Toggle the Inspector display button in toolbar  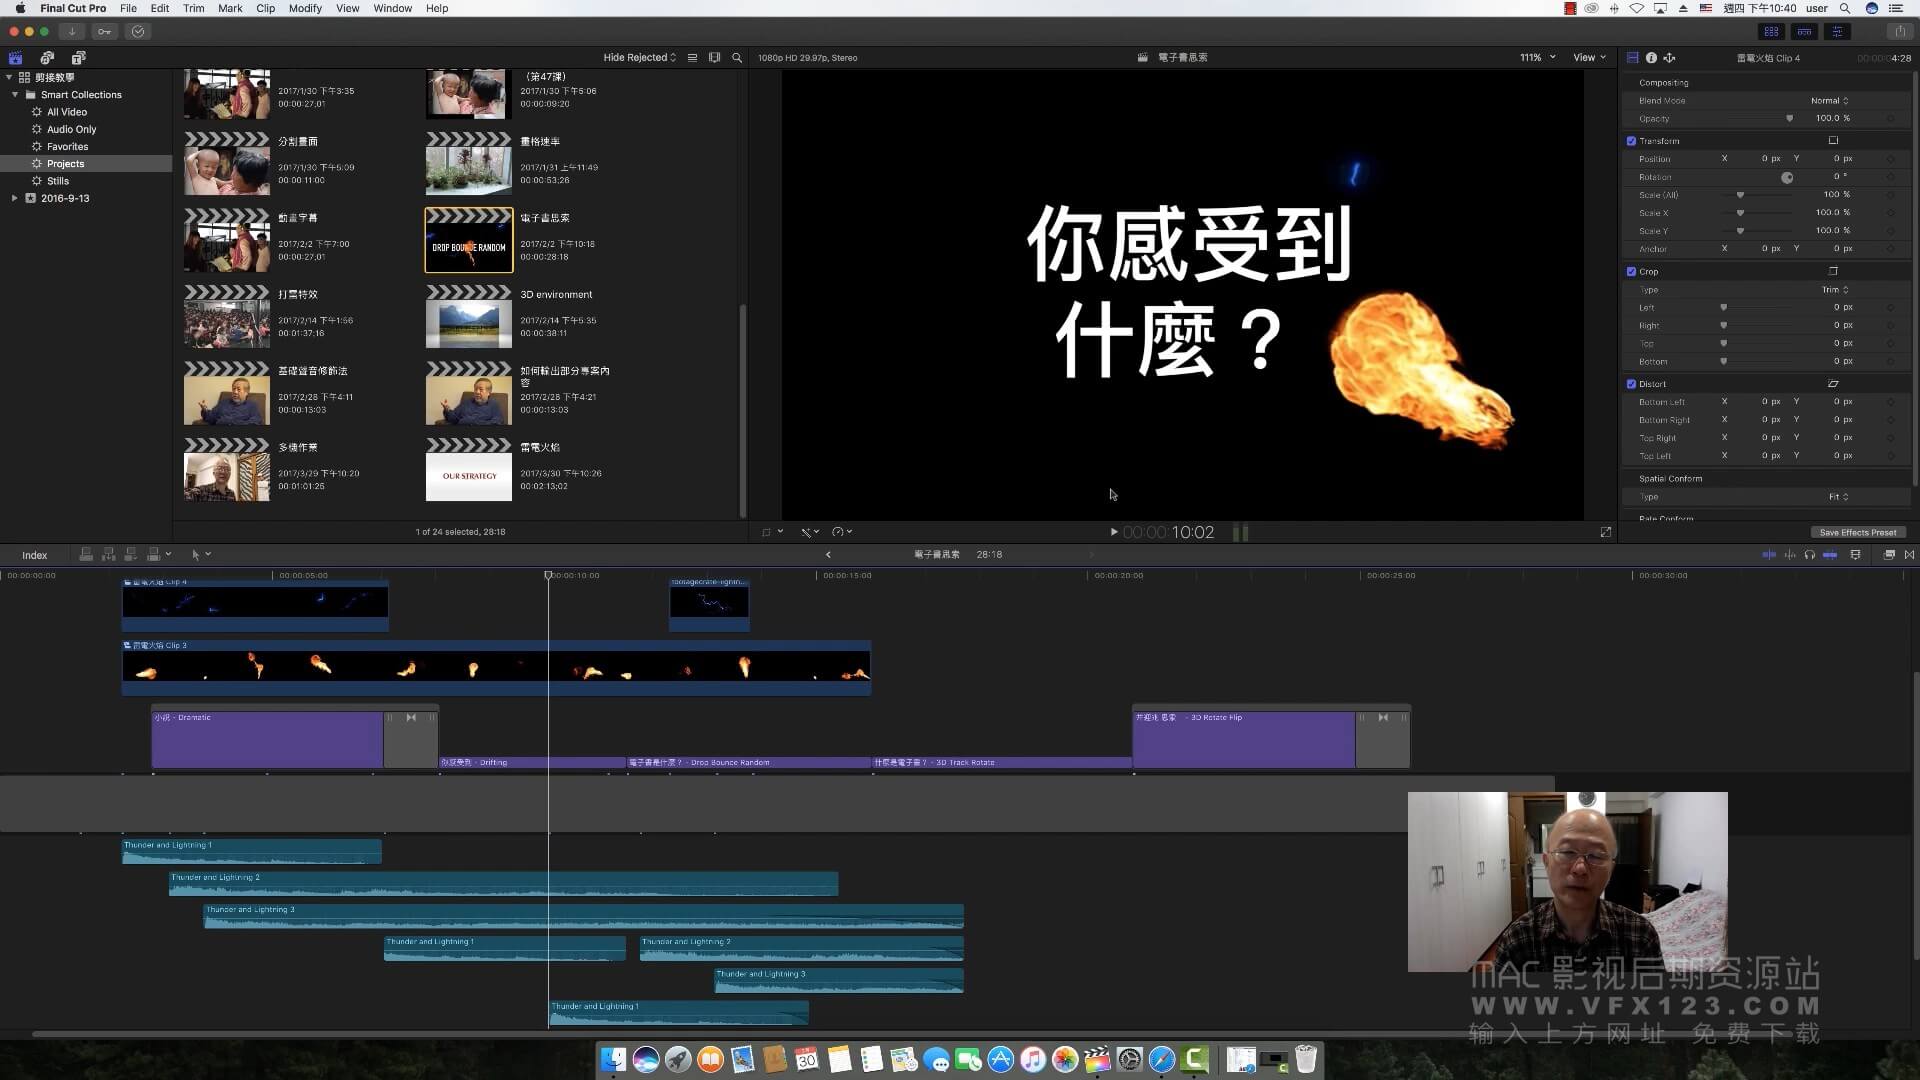click(x=1837, y=31)
